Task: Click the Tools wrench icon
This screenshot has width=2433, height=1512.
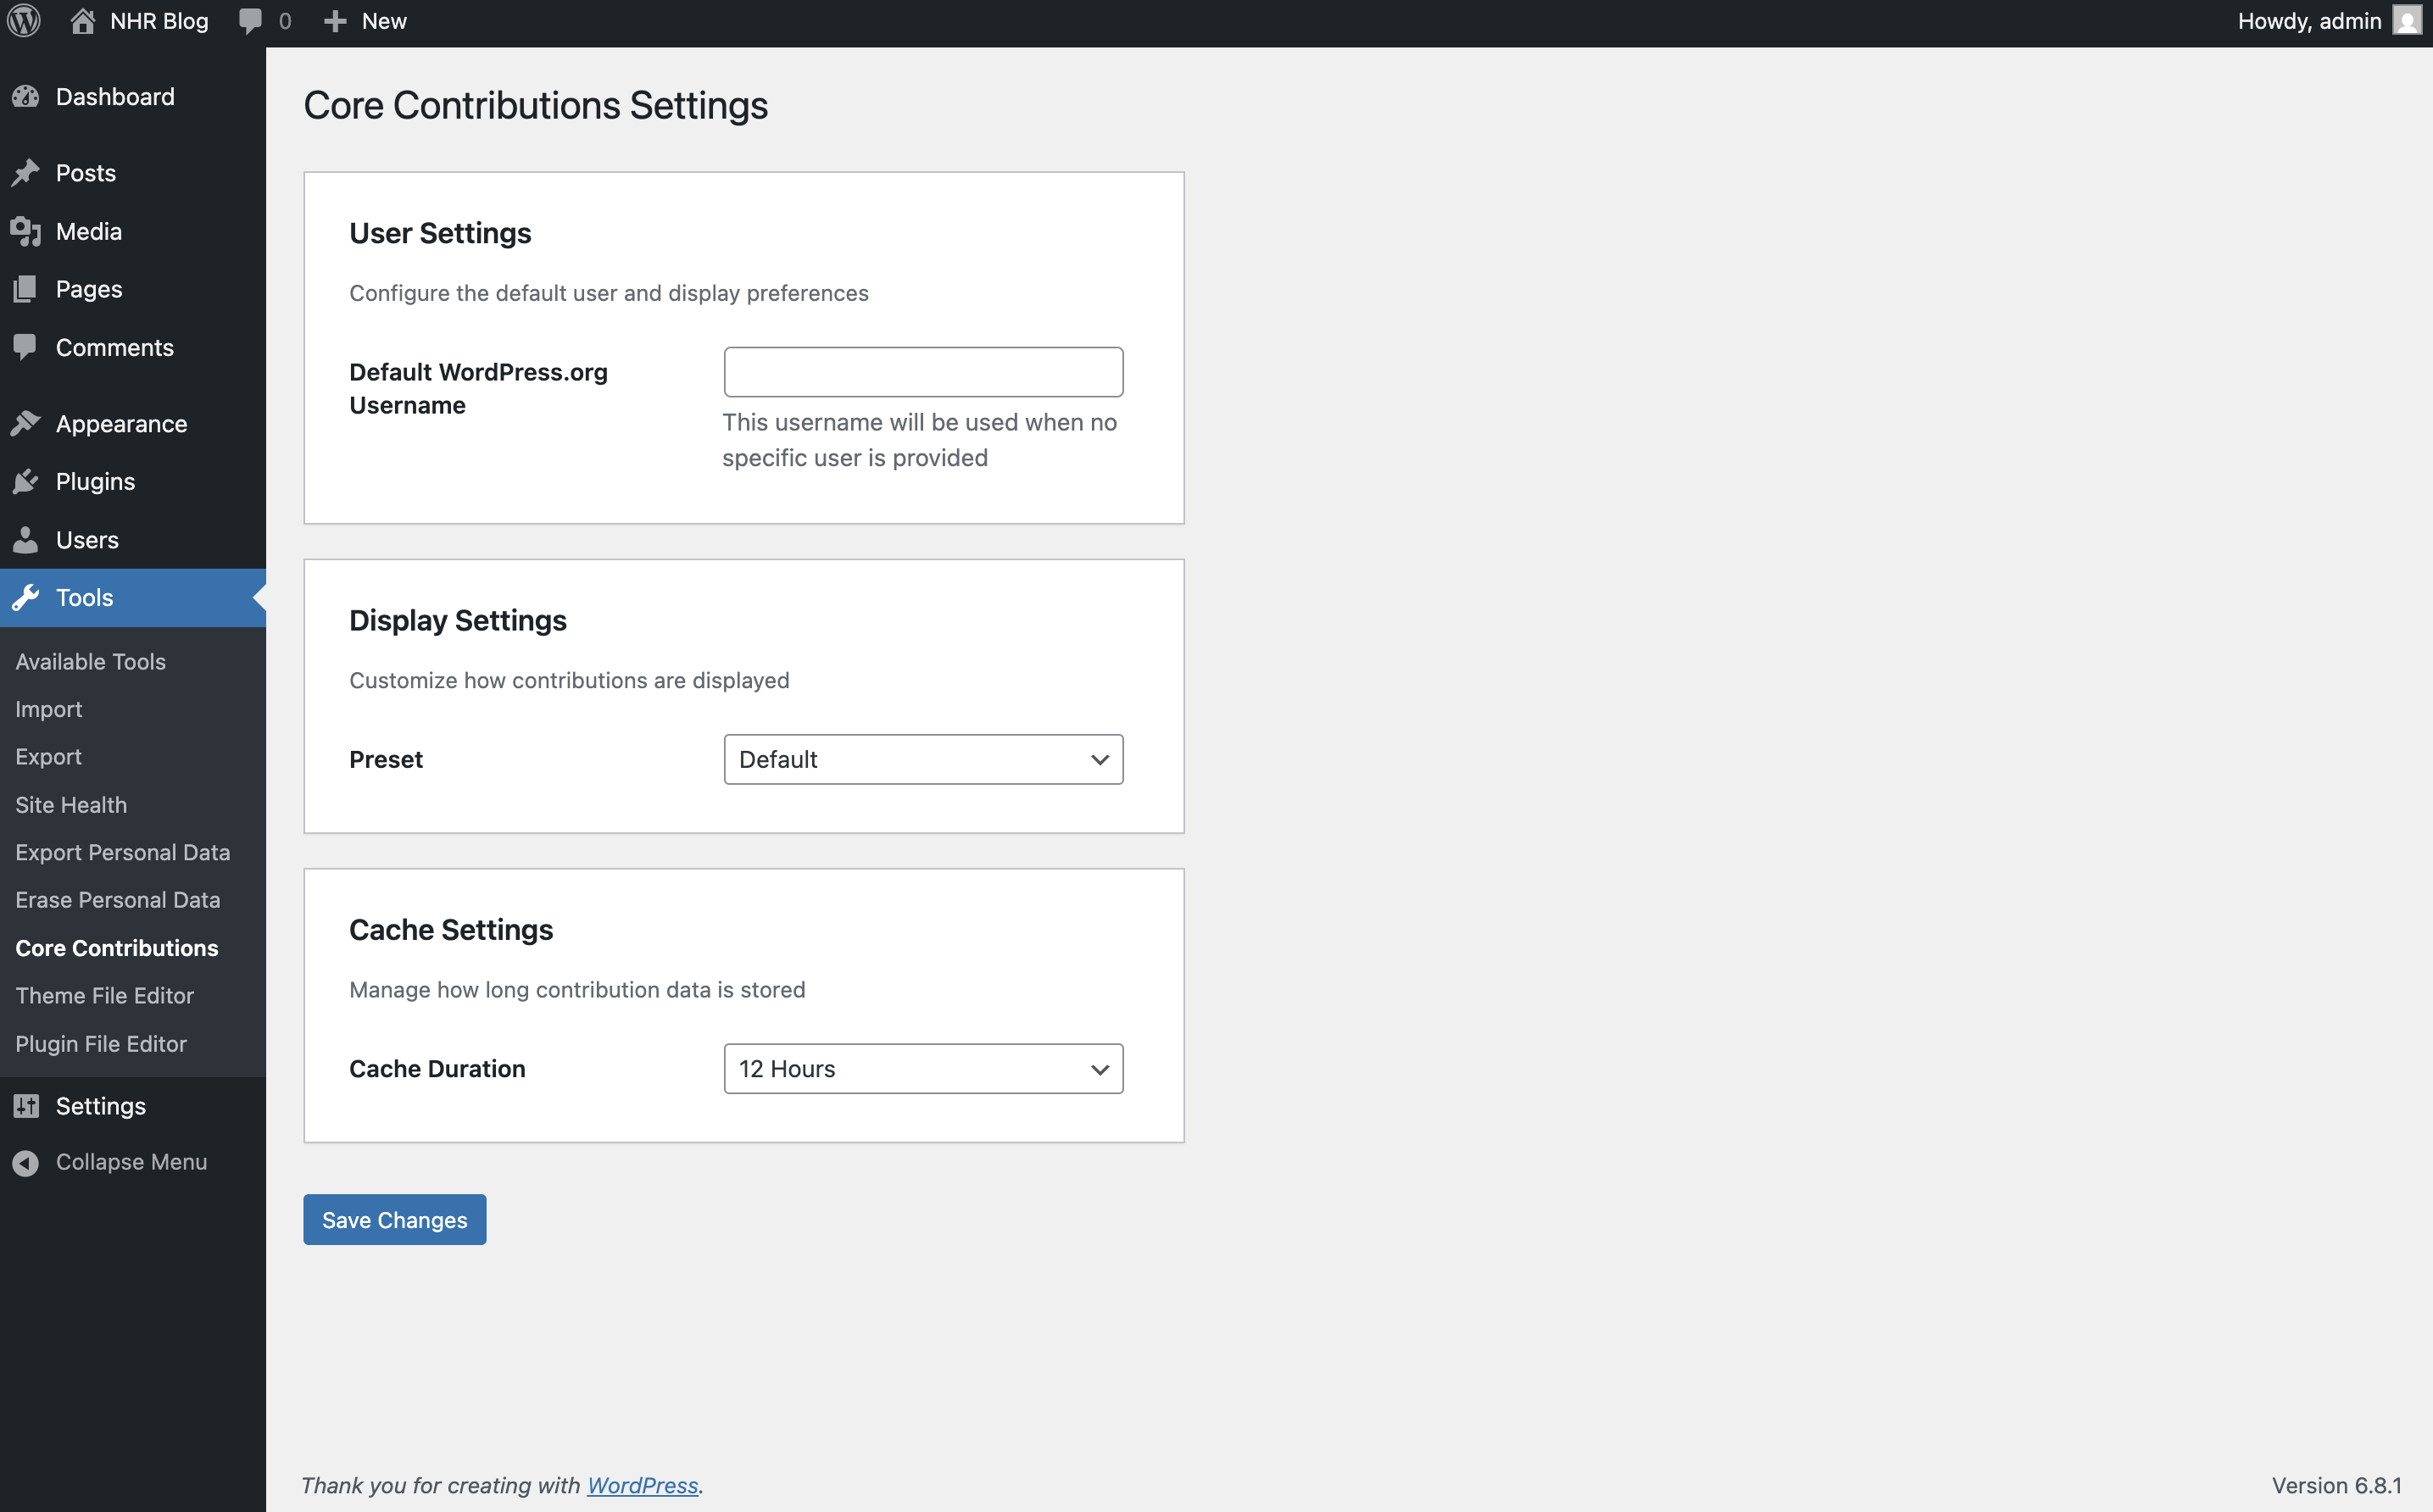Action: point(26,598)
